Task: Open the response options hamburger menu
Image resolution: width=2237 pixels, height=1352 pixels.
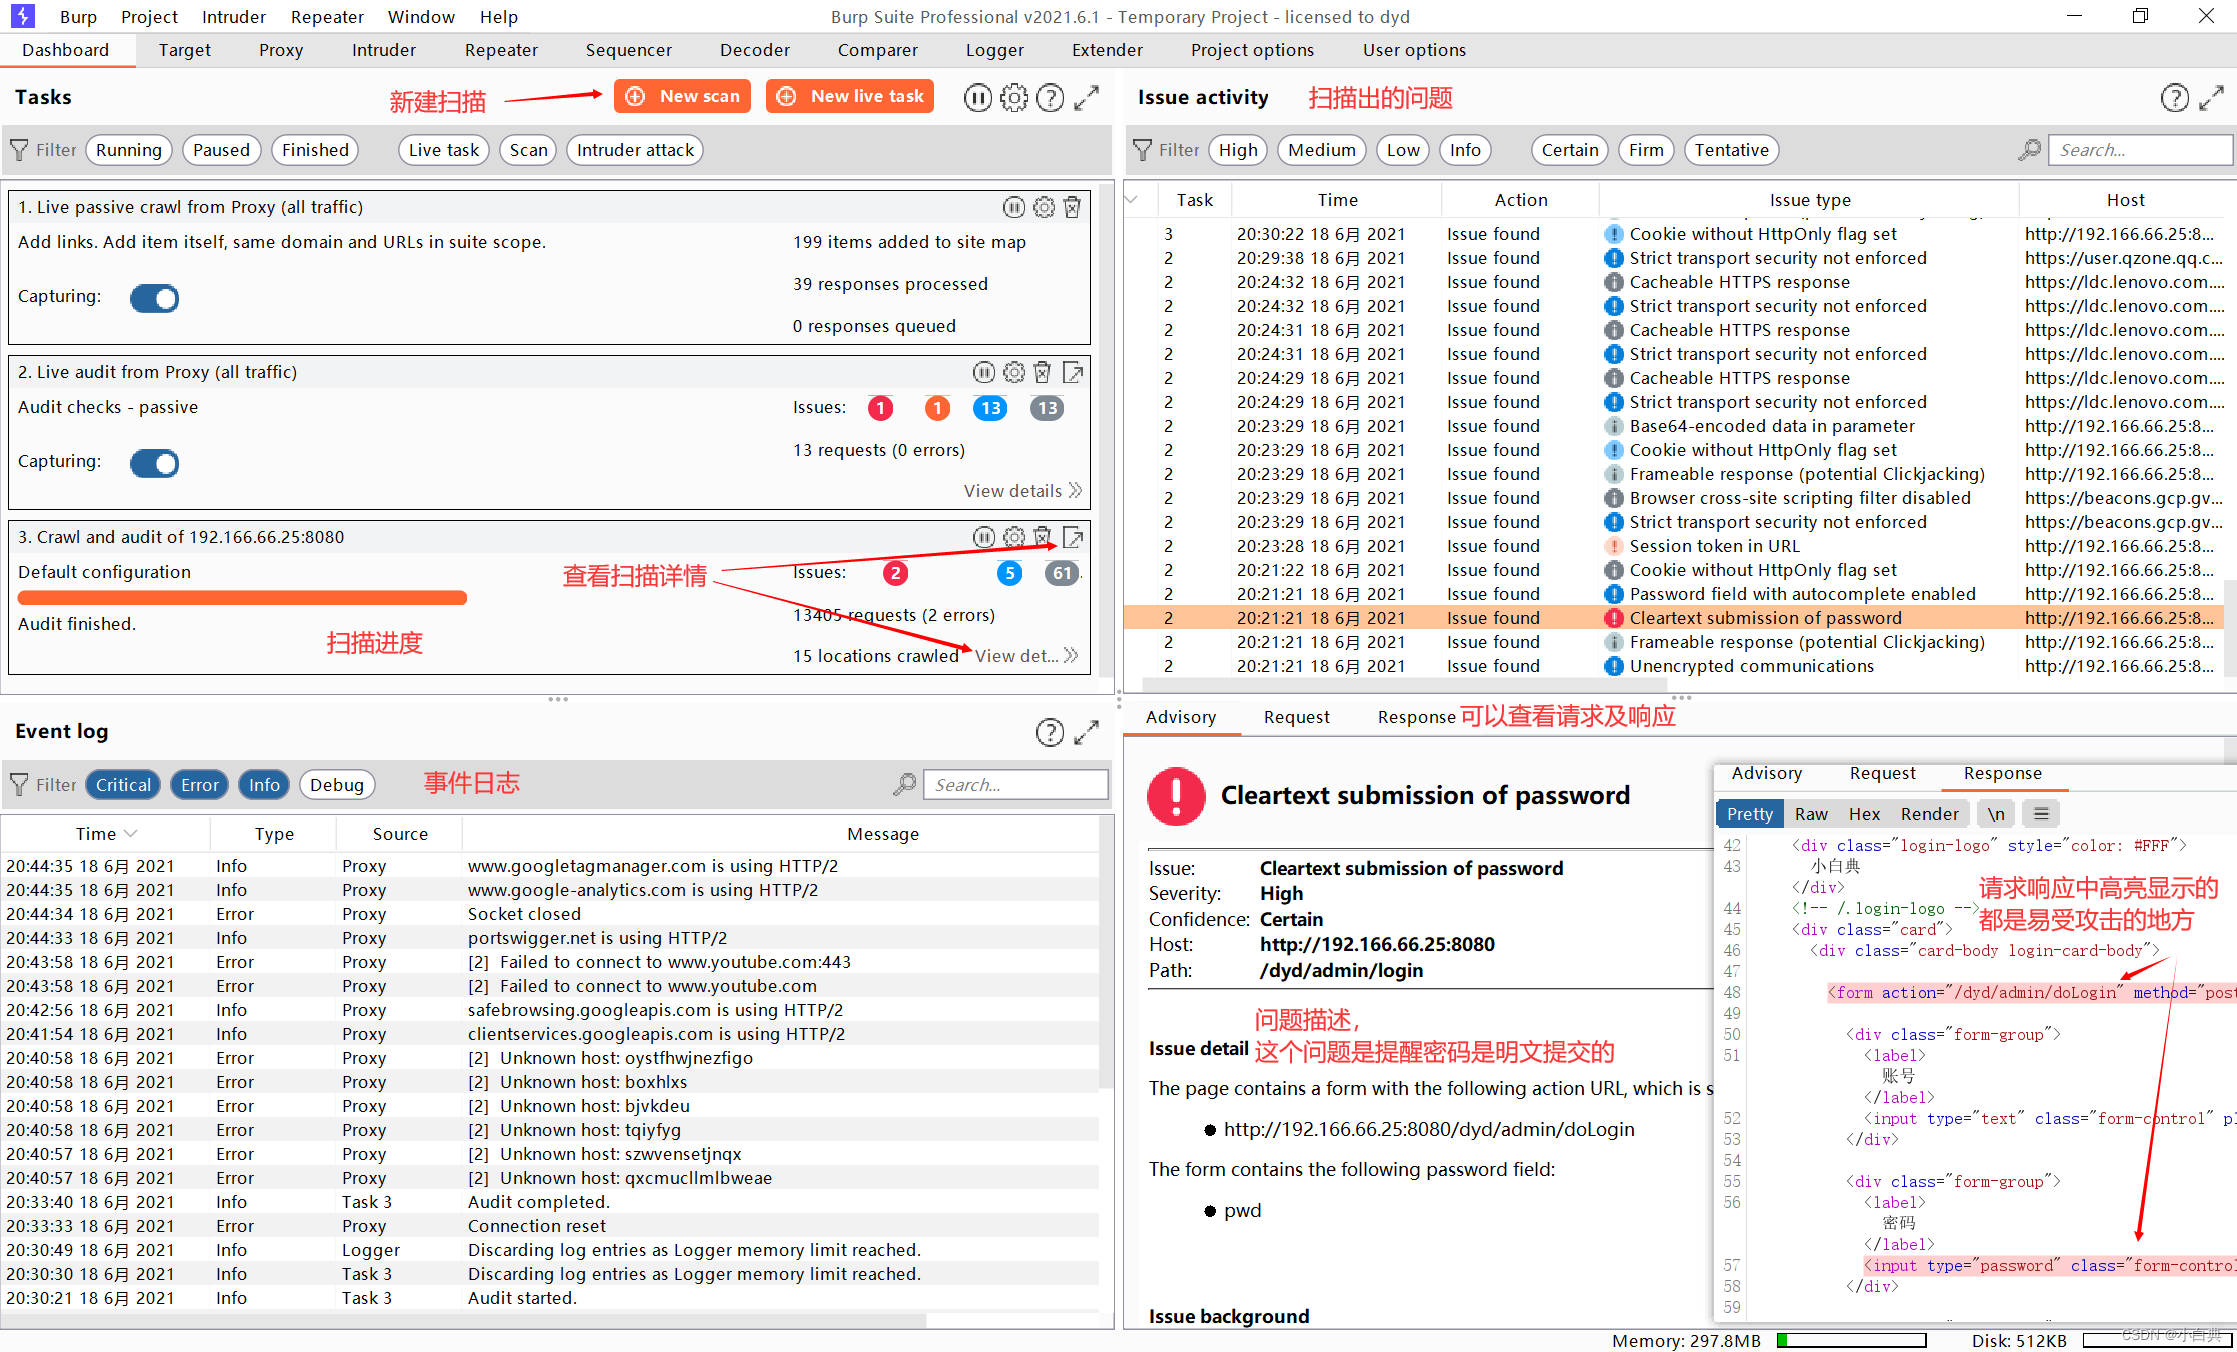Action: click(2041, 814)
